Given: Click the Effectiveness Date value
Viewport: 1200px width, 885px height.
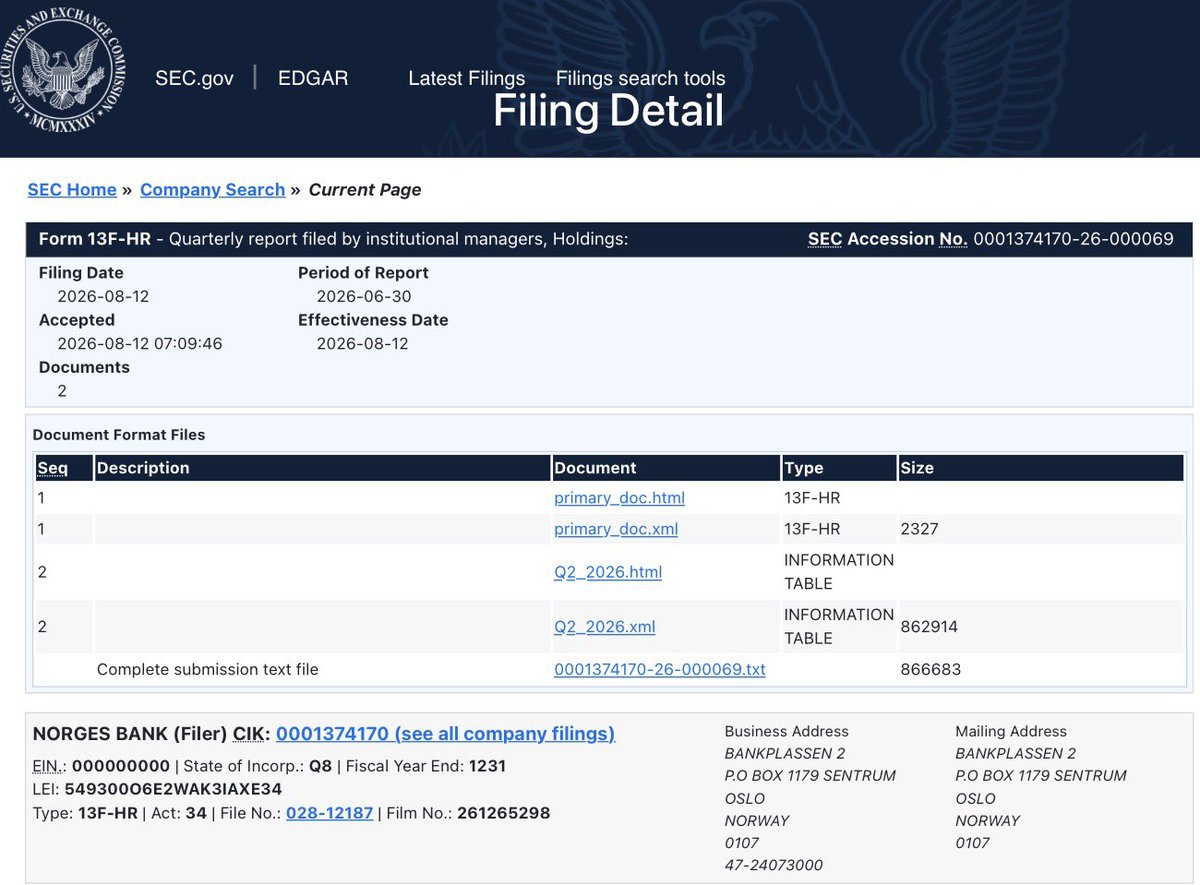Looking at the screenshot, I should pyautogui.click(x=362, y=344).
